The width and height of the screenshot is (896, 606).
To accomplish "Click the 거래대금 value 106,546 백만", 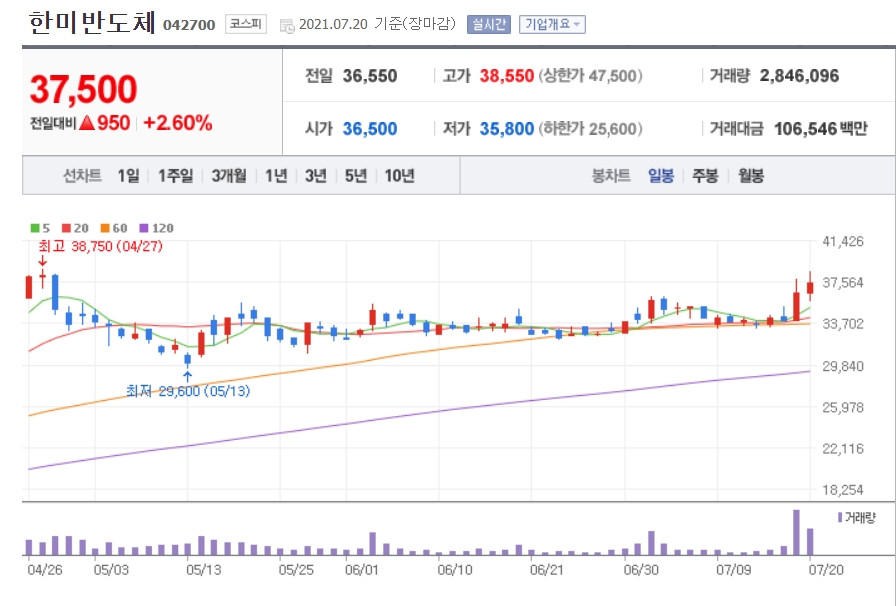I will click(821, 129).
